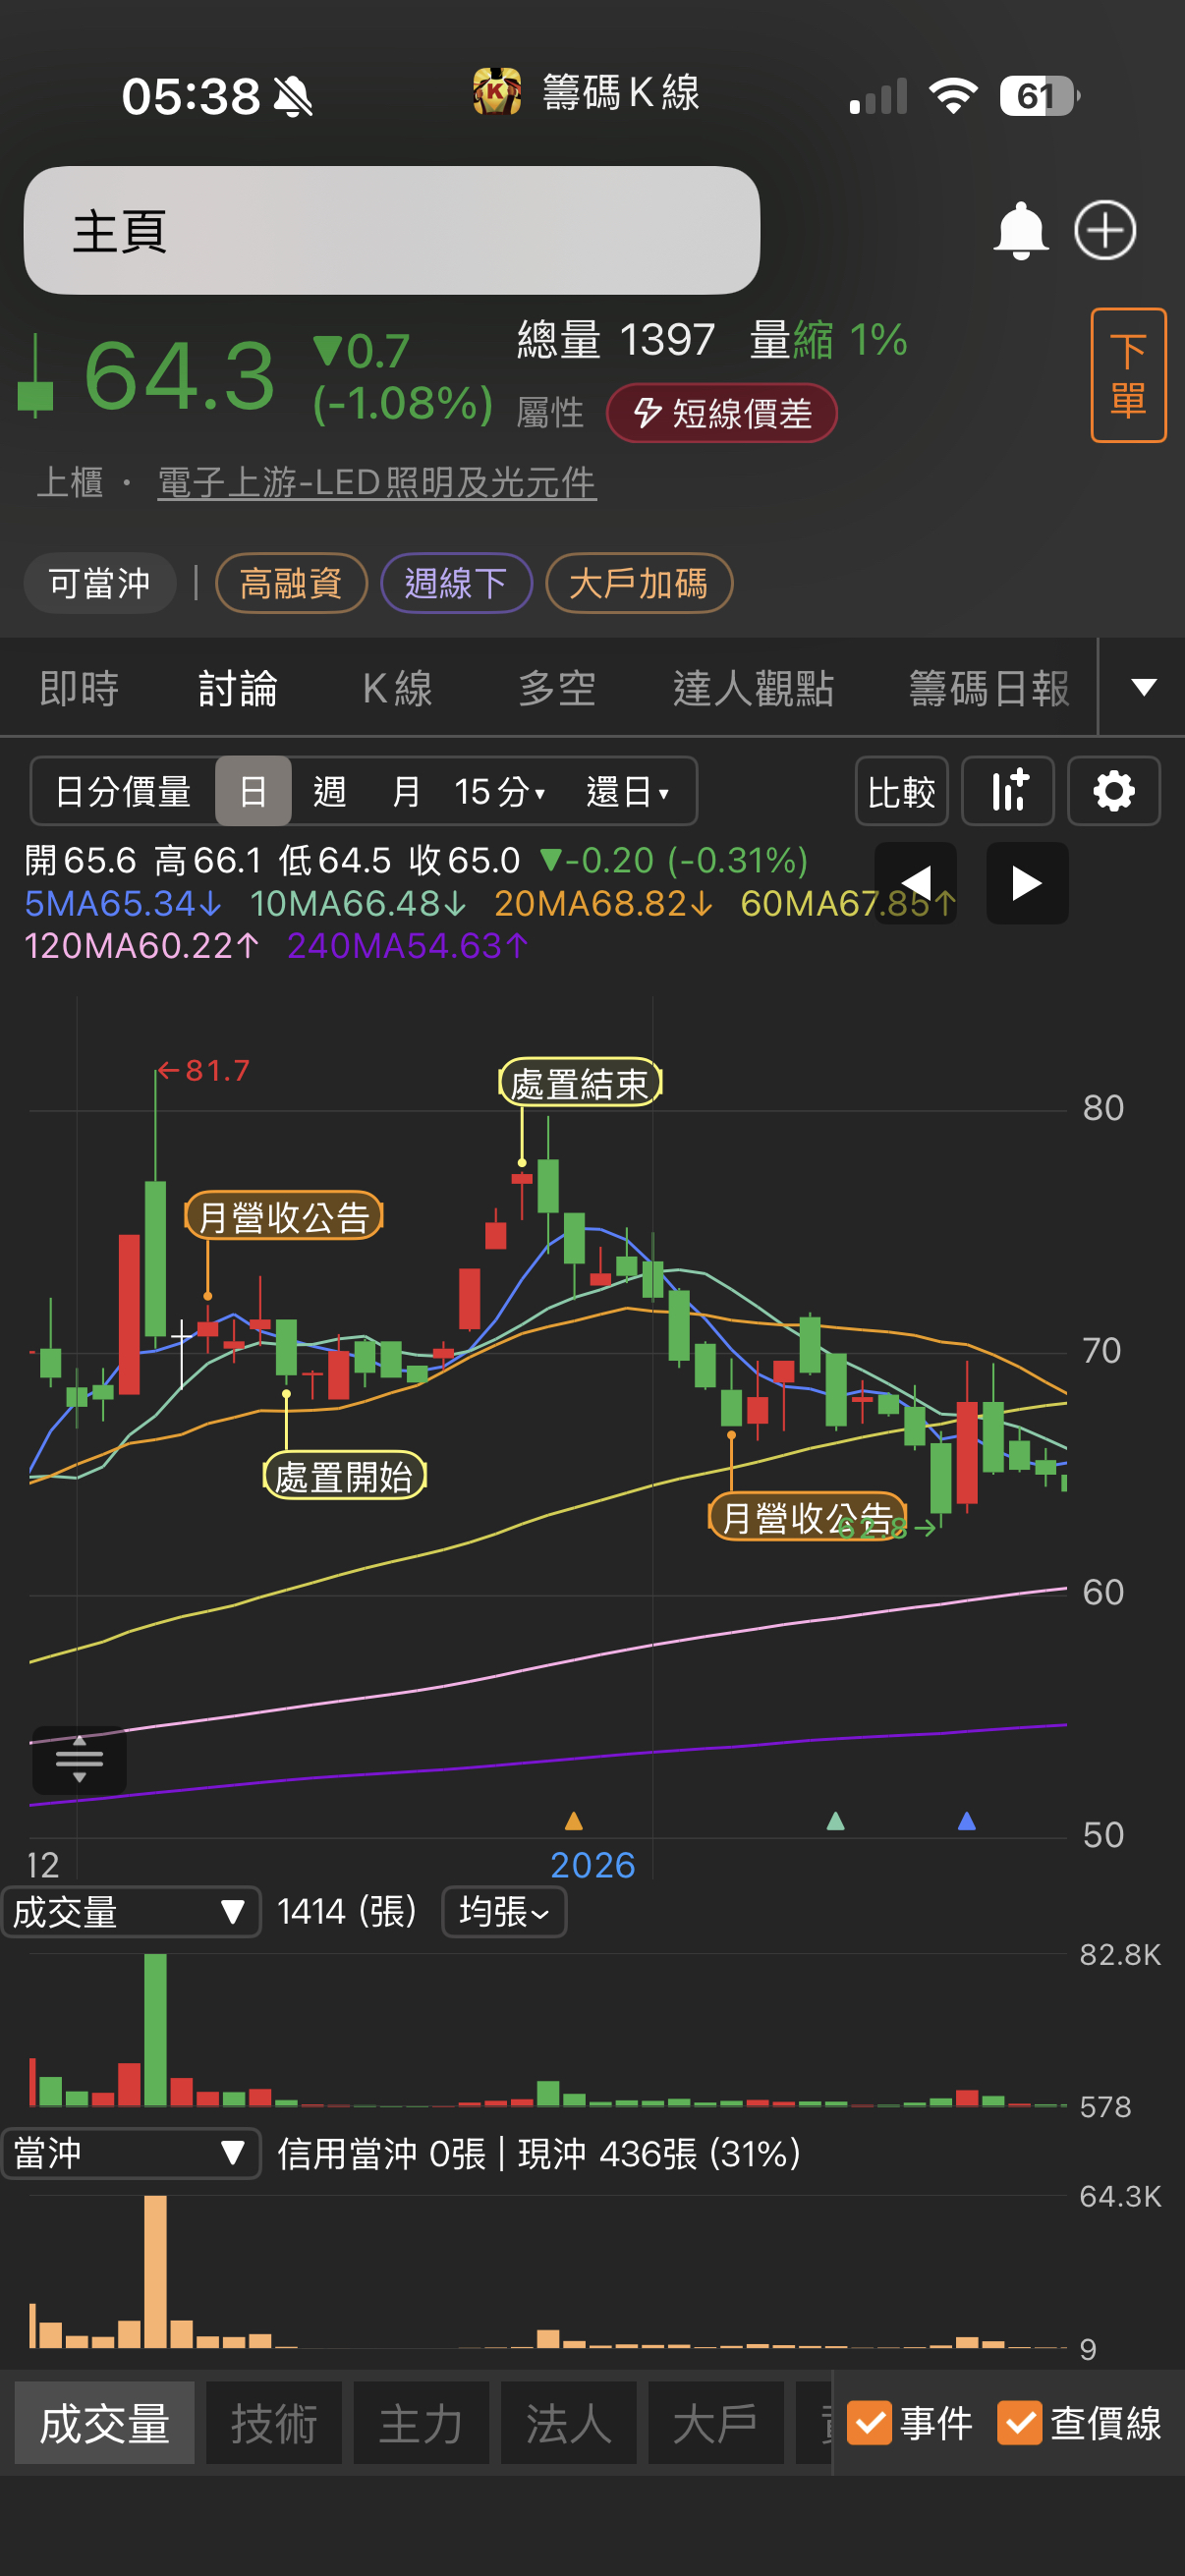This screenshot has height=2576, width=1185.
Task: Expand the tab list dropdown arrow
Action: coord(1144,687)
